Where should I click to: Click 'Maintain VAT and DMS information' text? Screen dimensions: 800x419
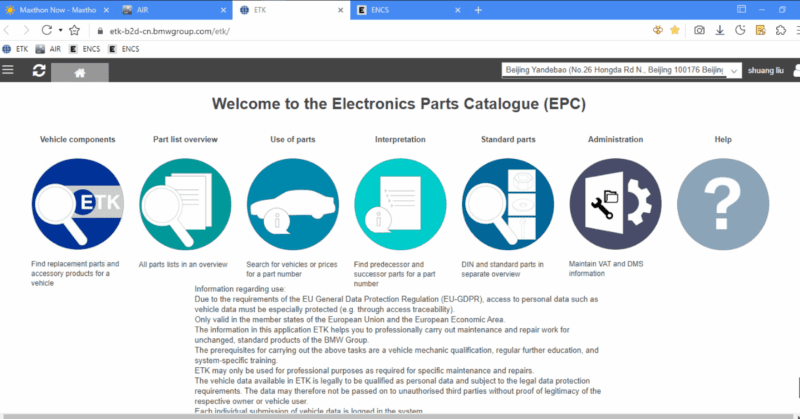click(606, 268)
